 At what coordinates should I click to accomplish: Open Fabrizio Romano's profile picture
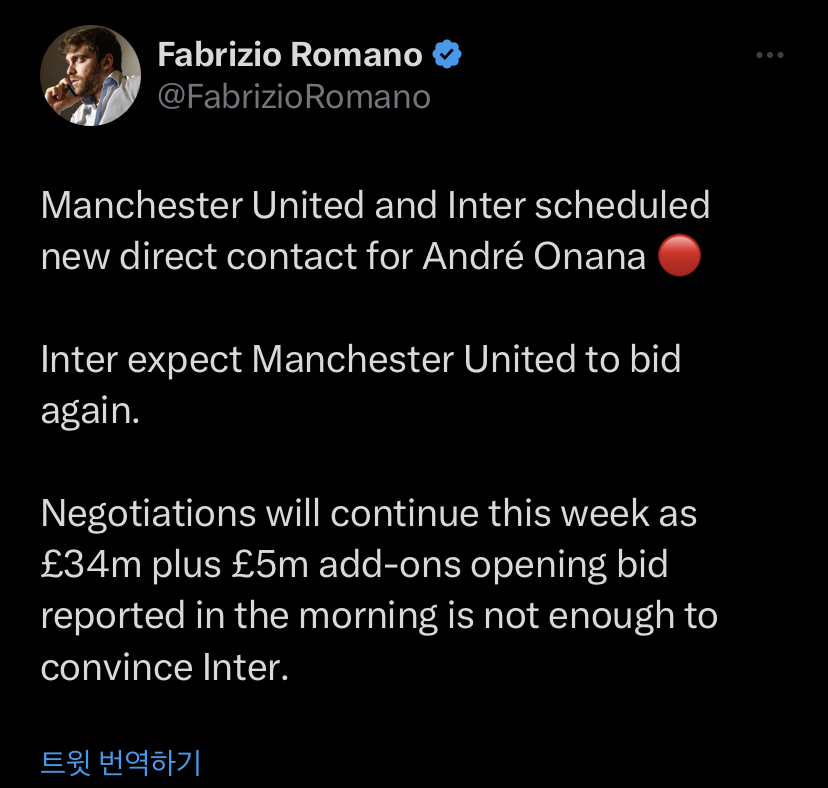90,76
